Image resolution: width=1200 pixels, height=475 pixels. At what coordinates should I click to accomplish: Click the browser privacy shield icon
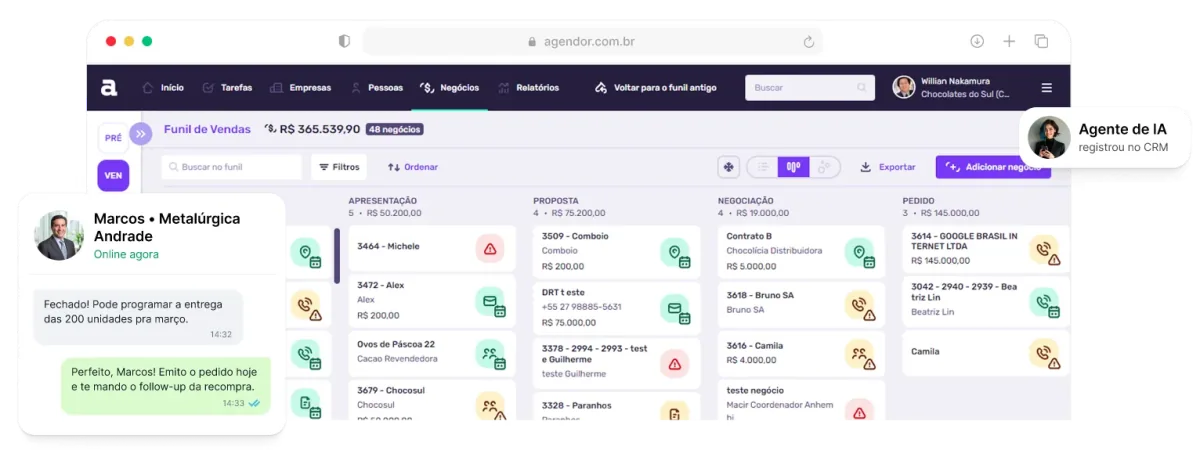tap(344, 41)
